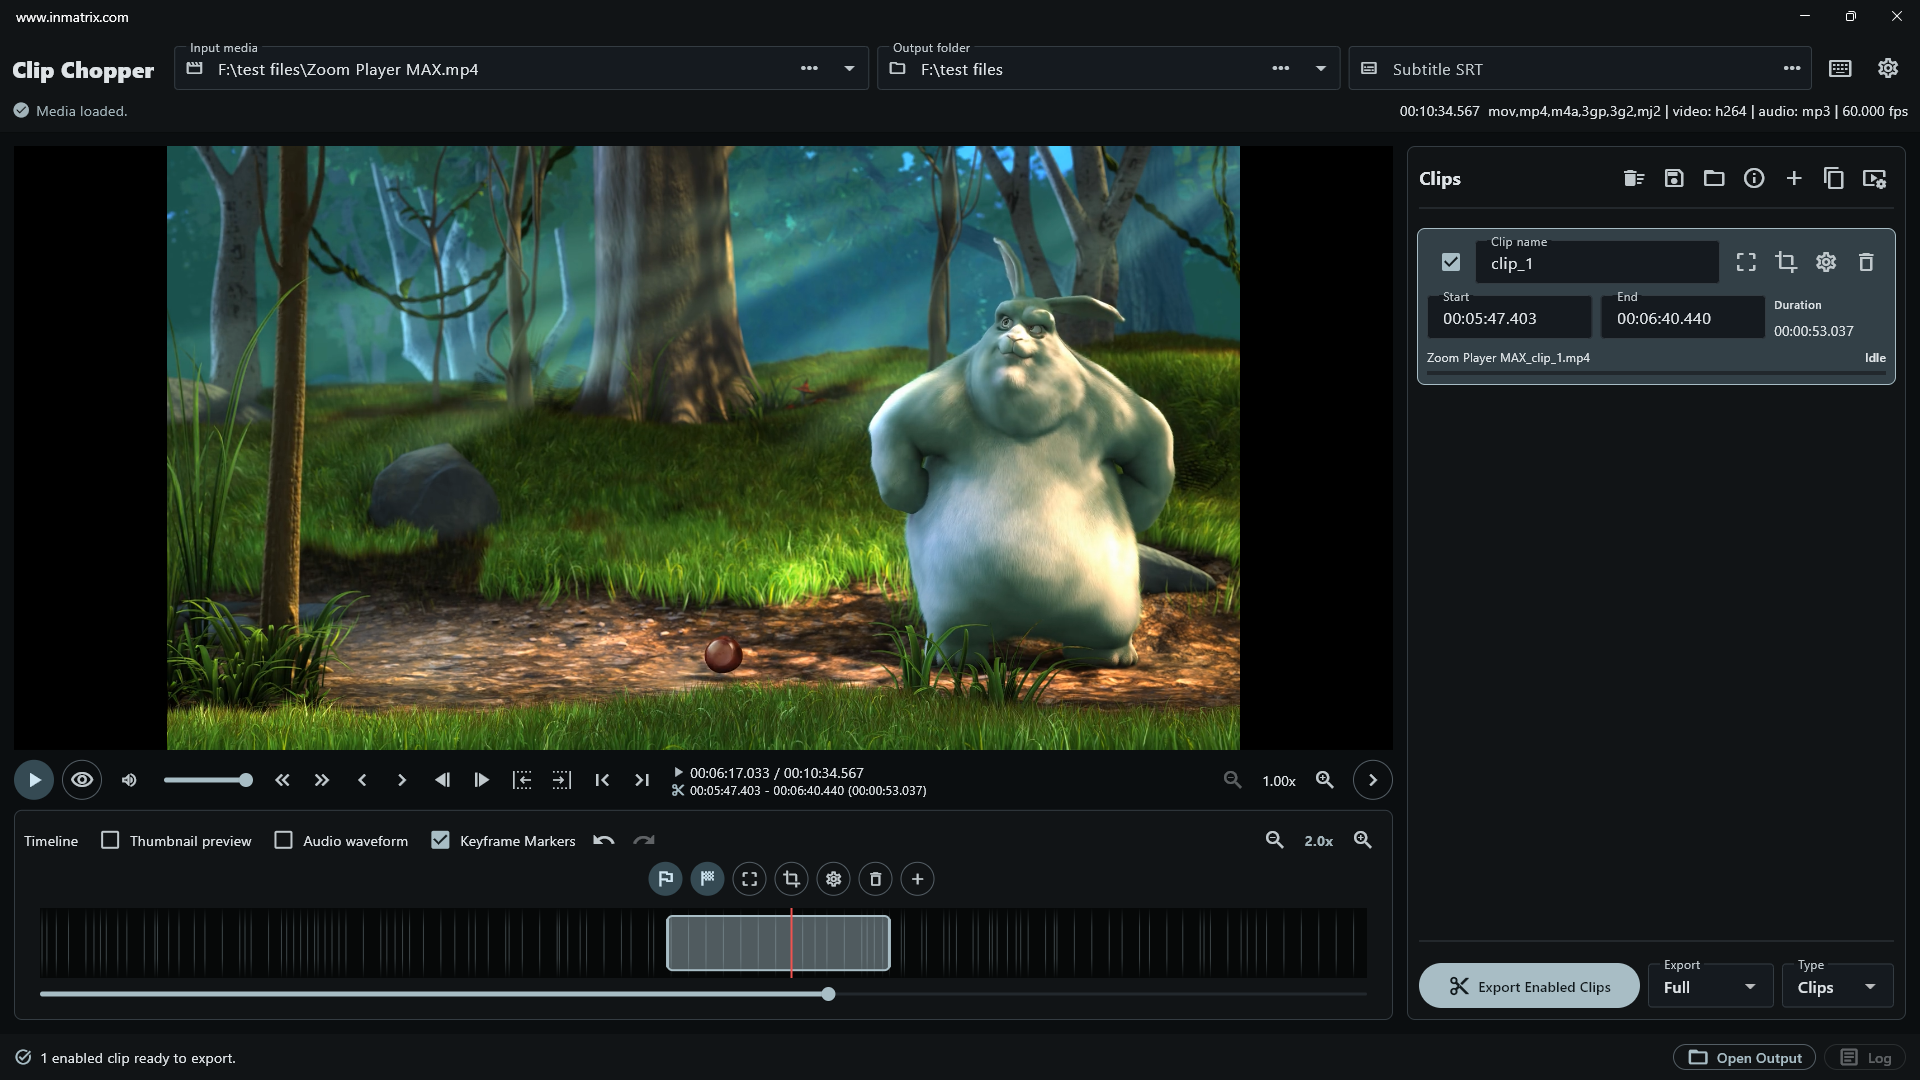Screen dimensions: 1920x1080
Task: Open clips video settings icon
Action: pyautogui.click(x=1874, y=179)
